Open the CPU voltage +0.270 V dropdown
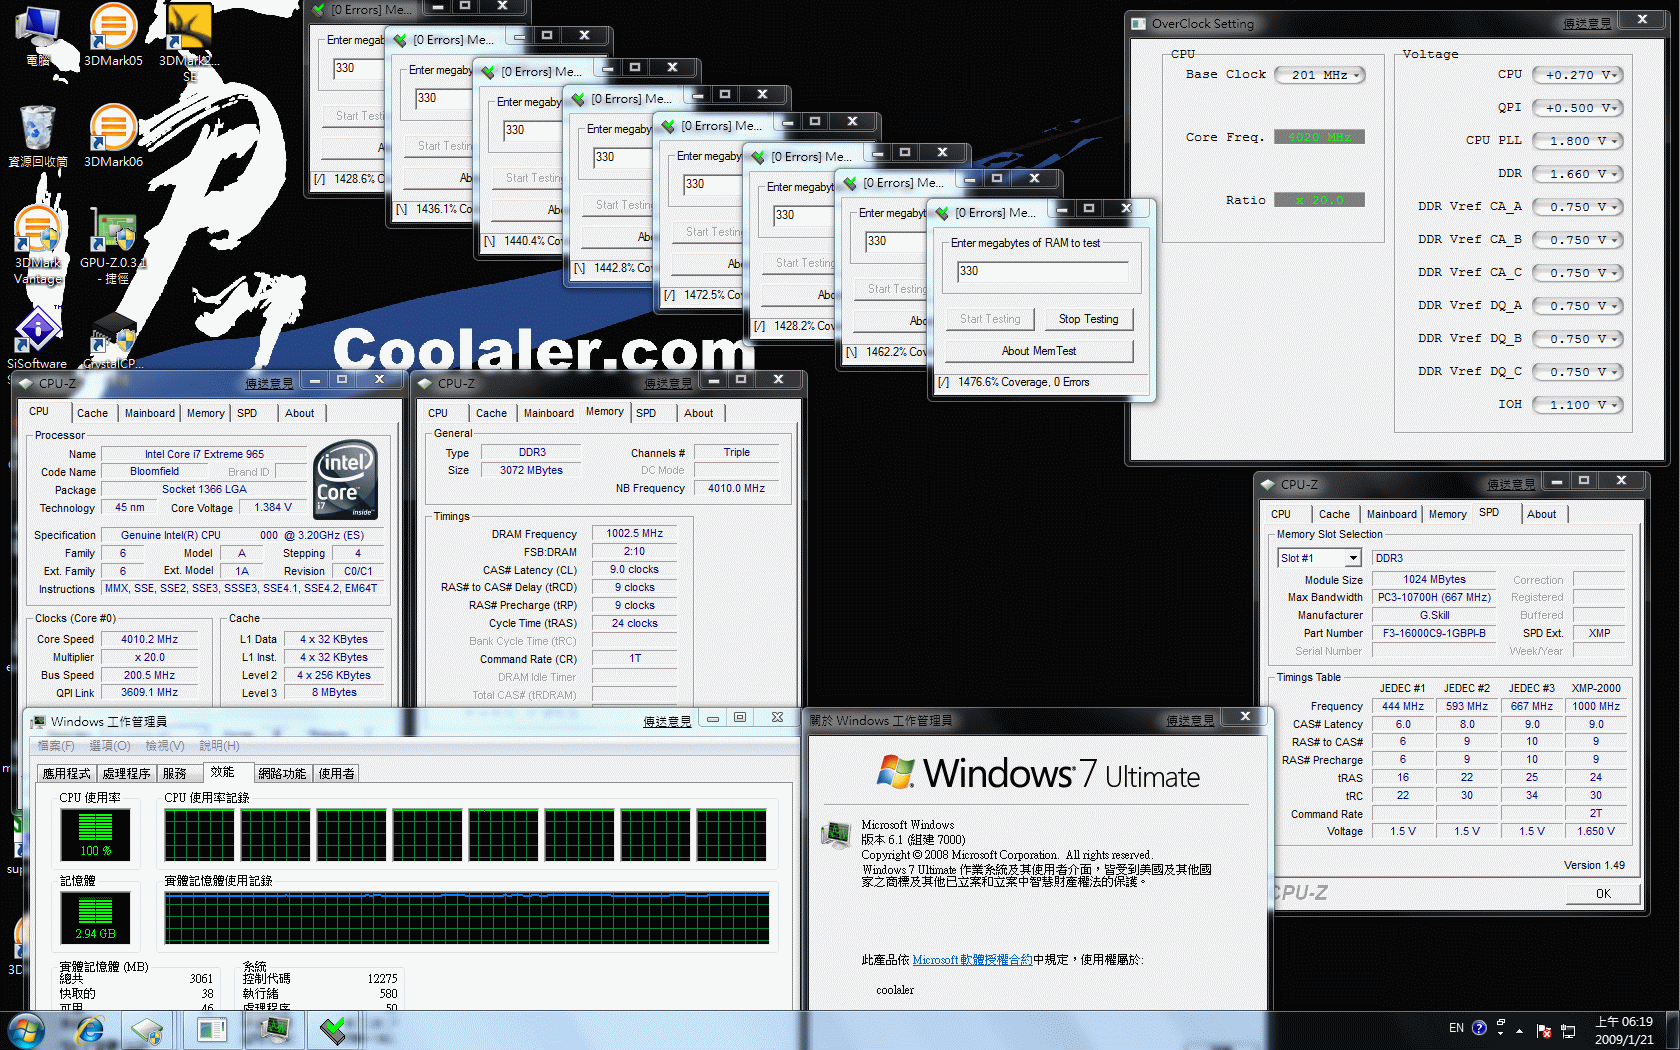Viewport: 1680px width, 1050px height. (x=1578, y=75)
